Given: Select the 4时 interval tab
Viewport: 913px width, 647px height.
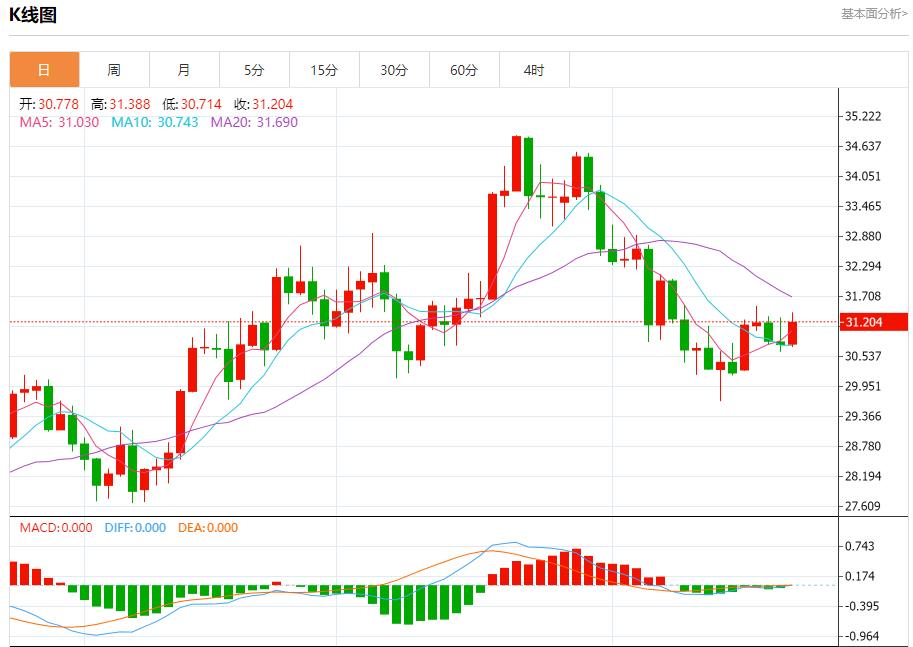Looking at the screenshot, I should (534, 70).
